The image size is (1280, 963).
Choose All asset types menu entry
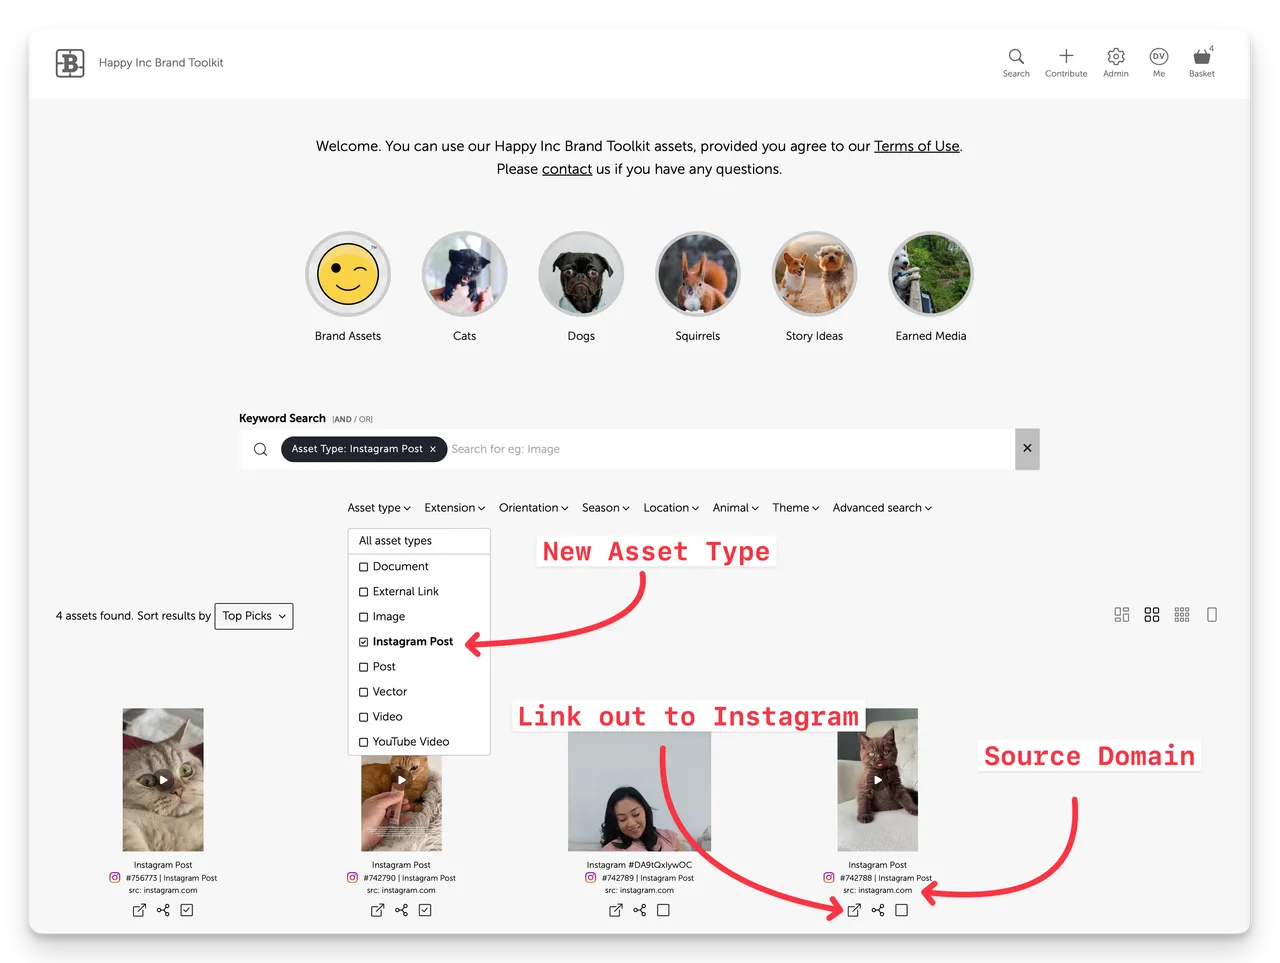click(396, 541)
